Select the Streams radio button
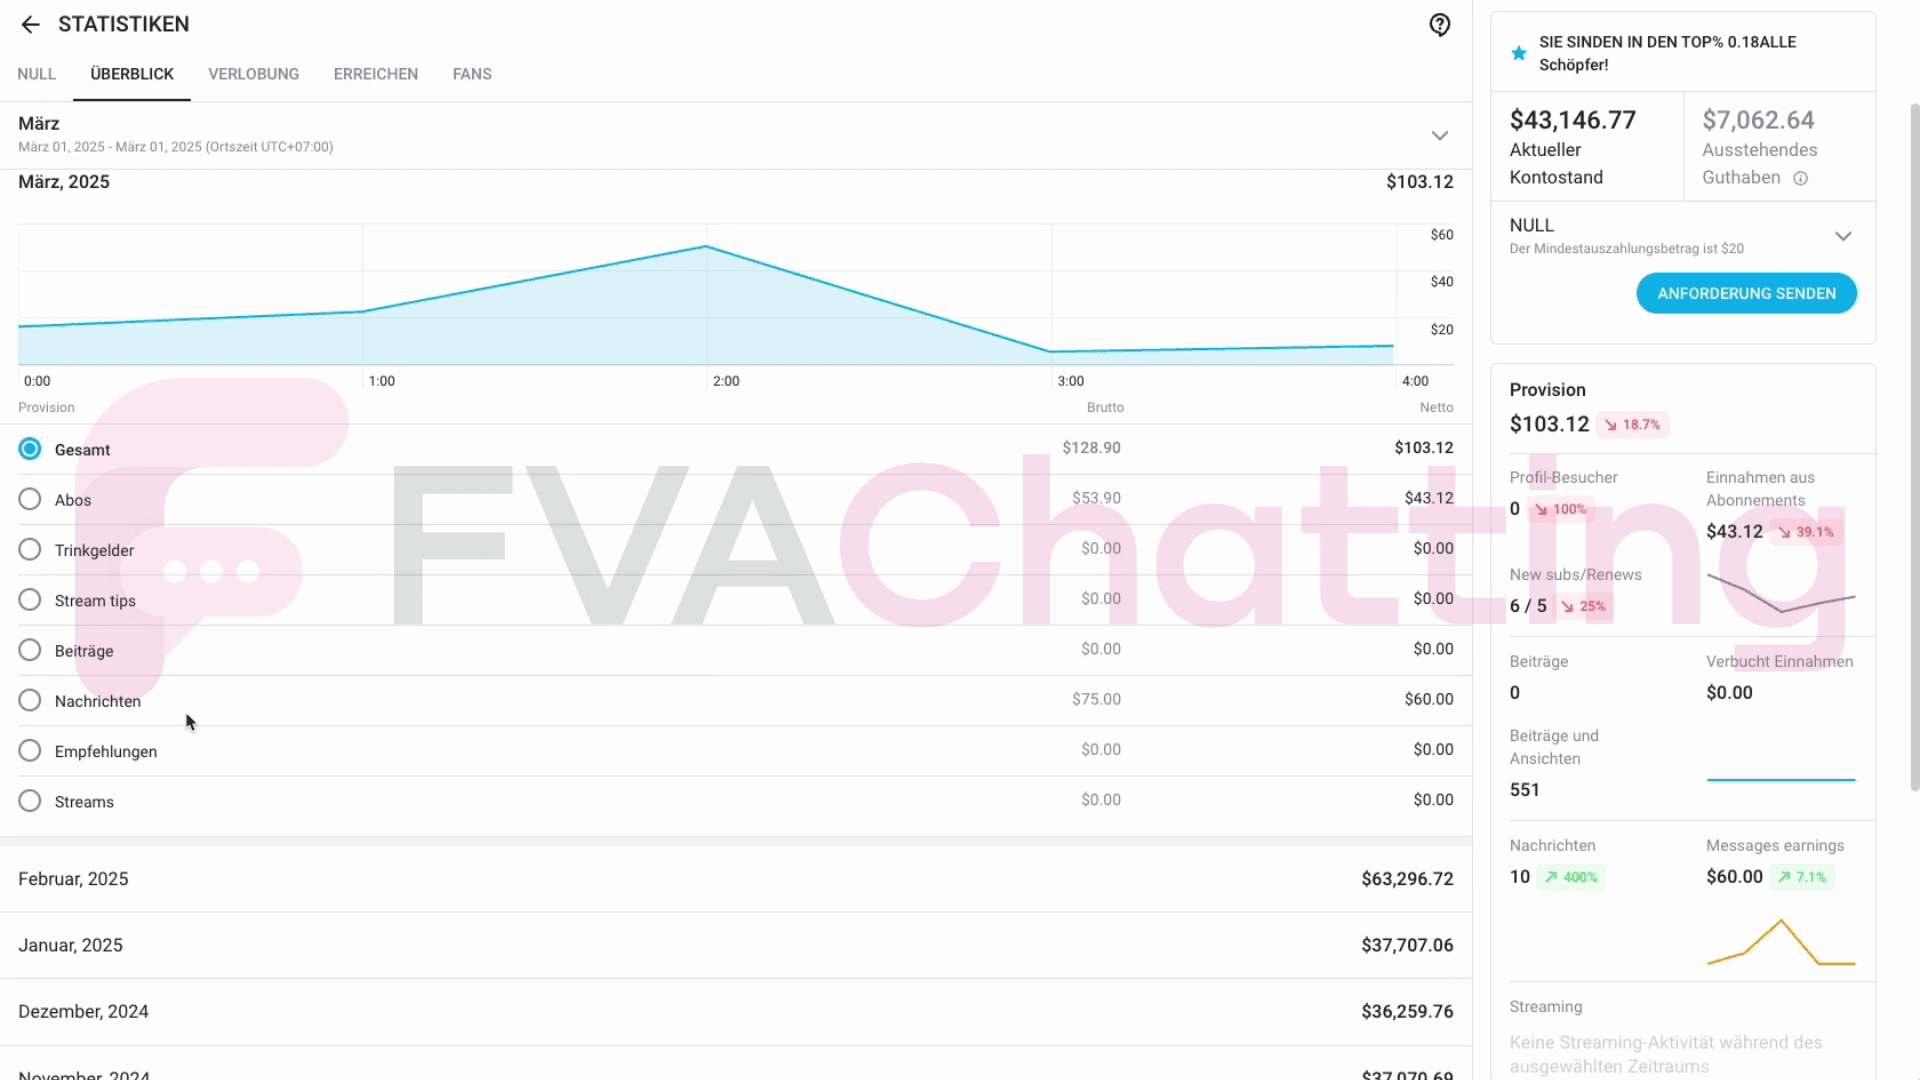Viewport: 1920px width, 1080px height. [29, 800]
